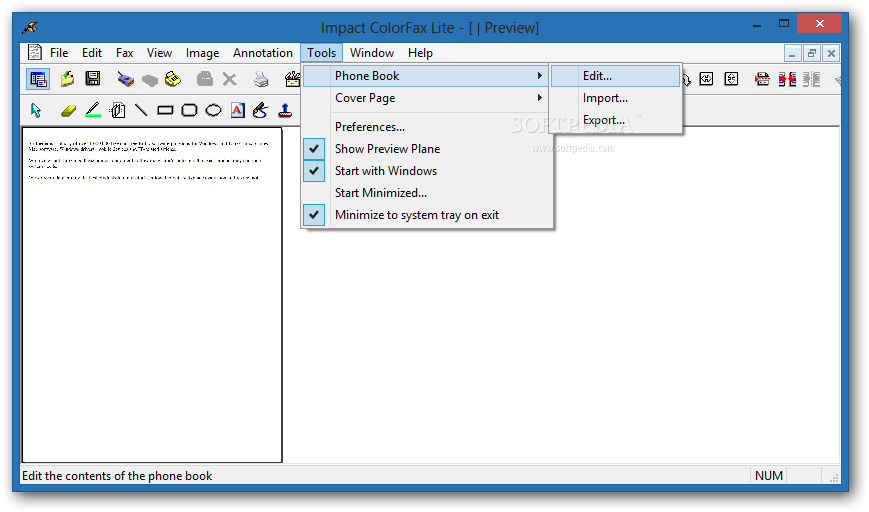Expand the Cover Page submenu
The image size is (869, 512).
pyautogui.click(x=427, y=98)
